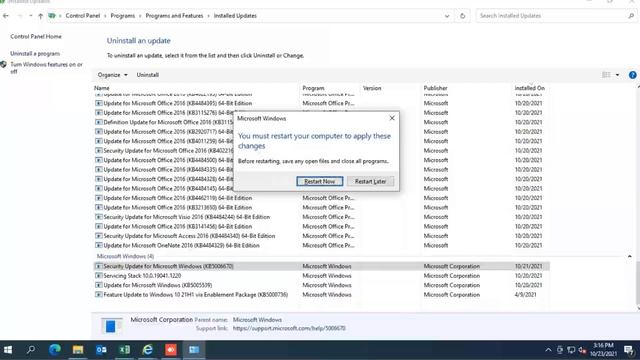Open the Windows Start menu

8,350
